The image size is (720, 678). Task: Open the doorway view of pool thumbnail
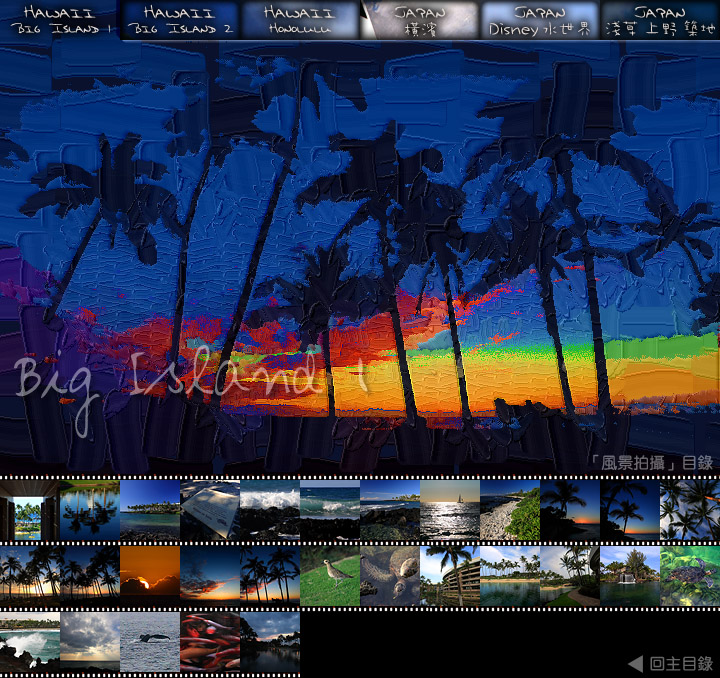[29, 510]
